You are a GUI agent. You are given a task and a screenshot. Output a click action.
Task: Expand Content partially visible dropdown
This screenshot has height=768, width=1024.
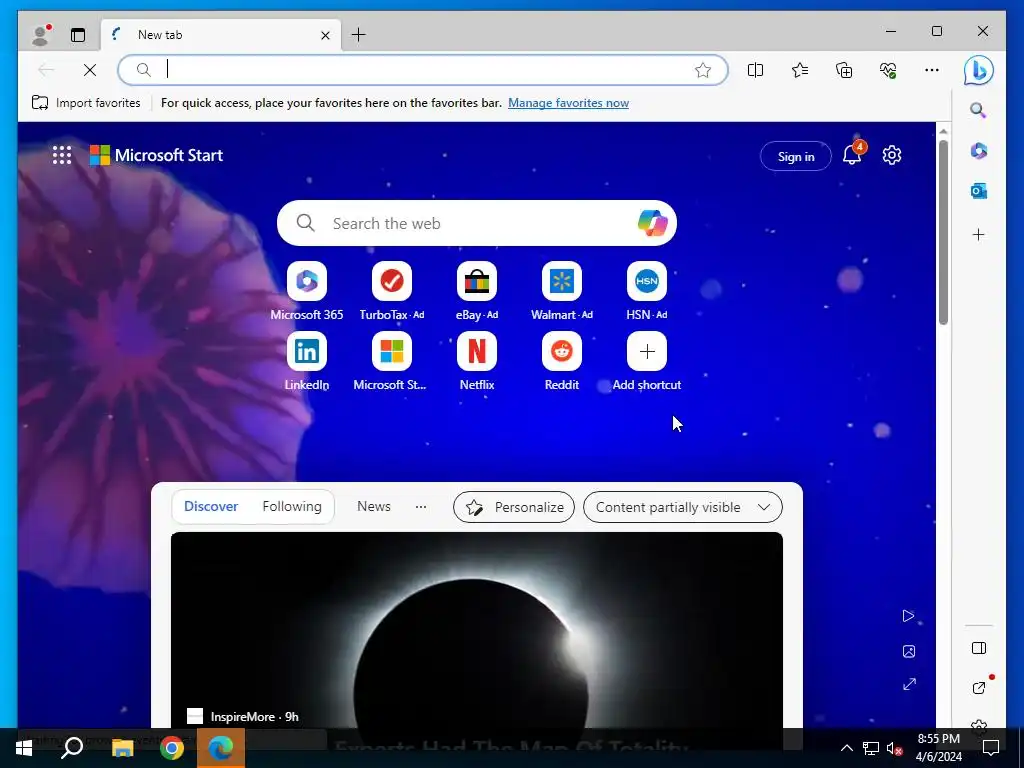coord(682,507)
